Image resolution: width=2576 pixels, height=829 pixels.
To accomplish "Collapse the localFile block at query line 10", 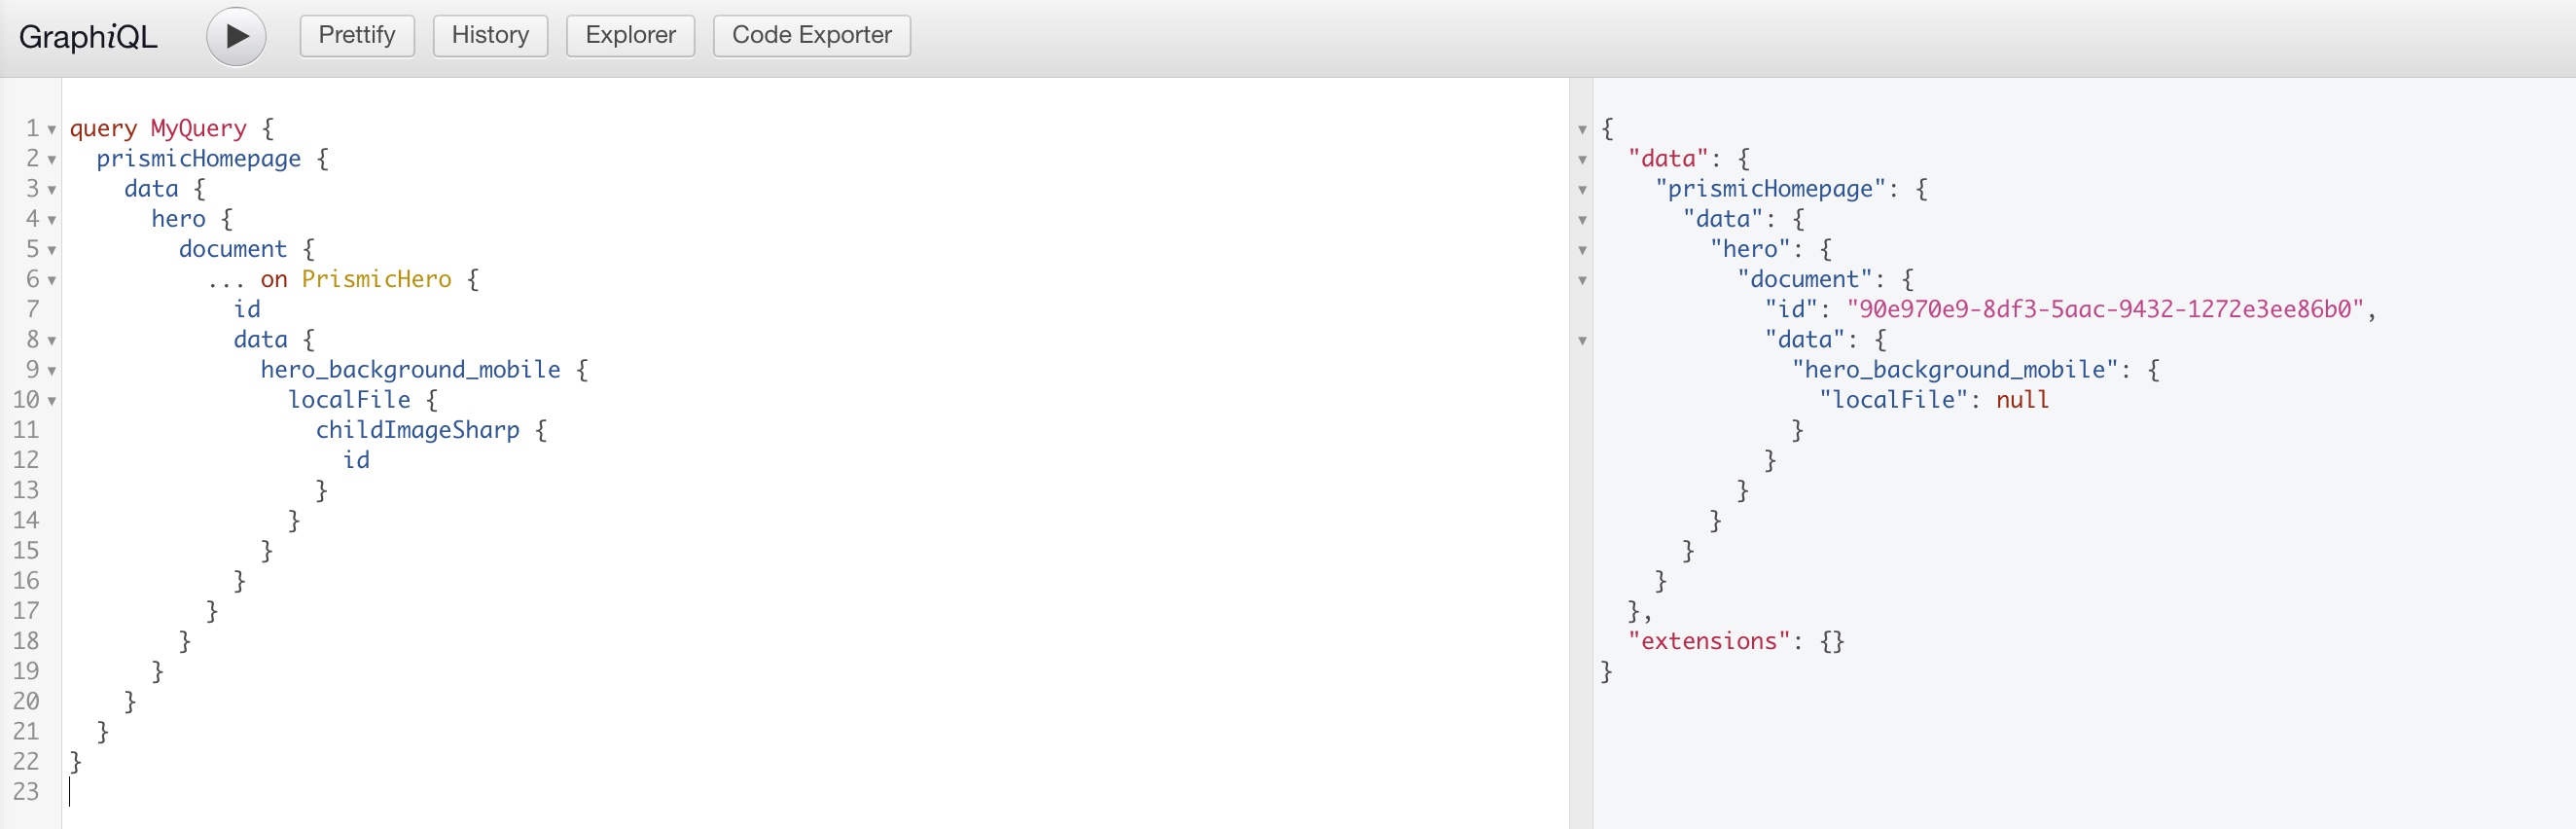I will (52, 401).
